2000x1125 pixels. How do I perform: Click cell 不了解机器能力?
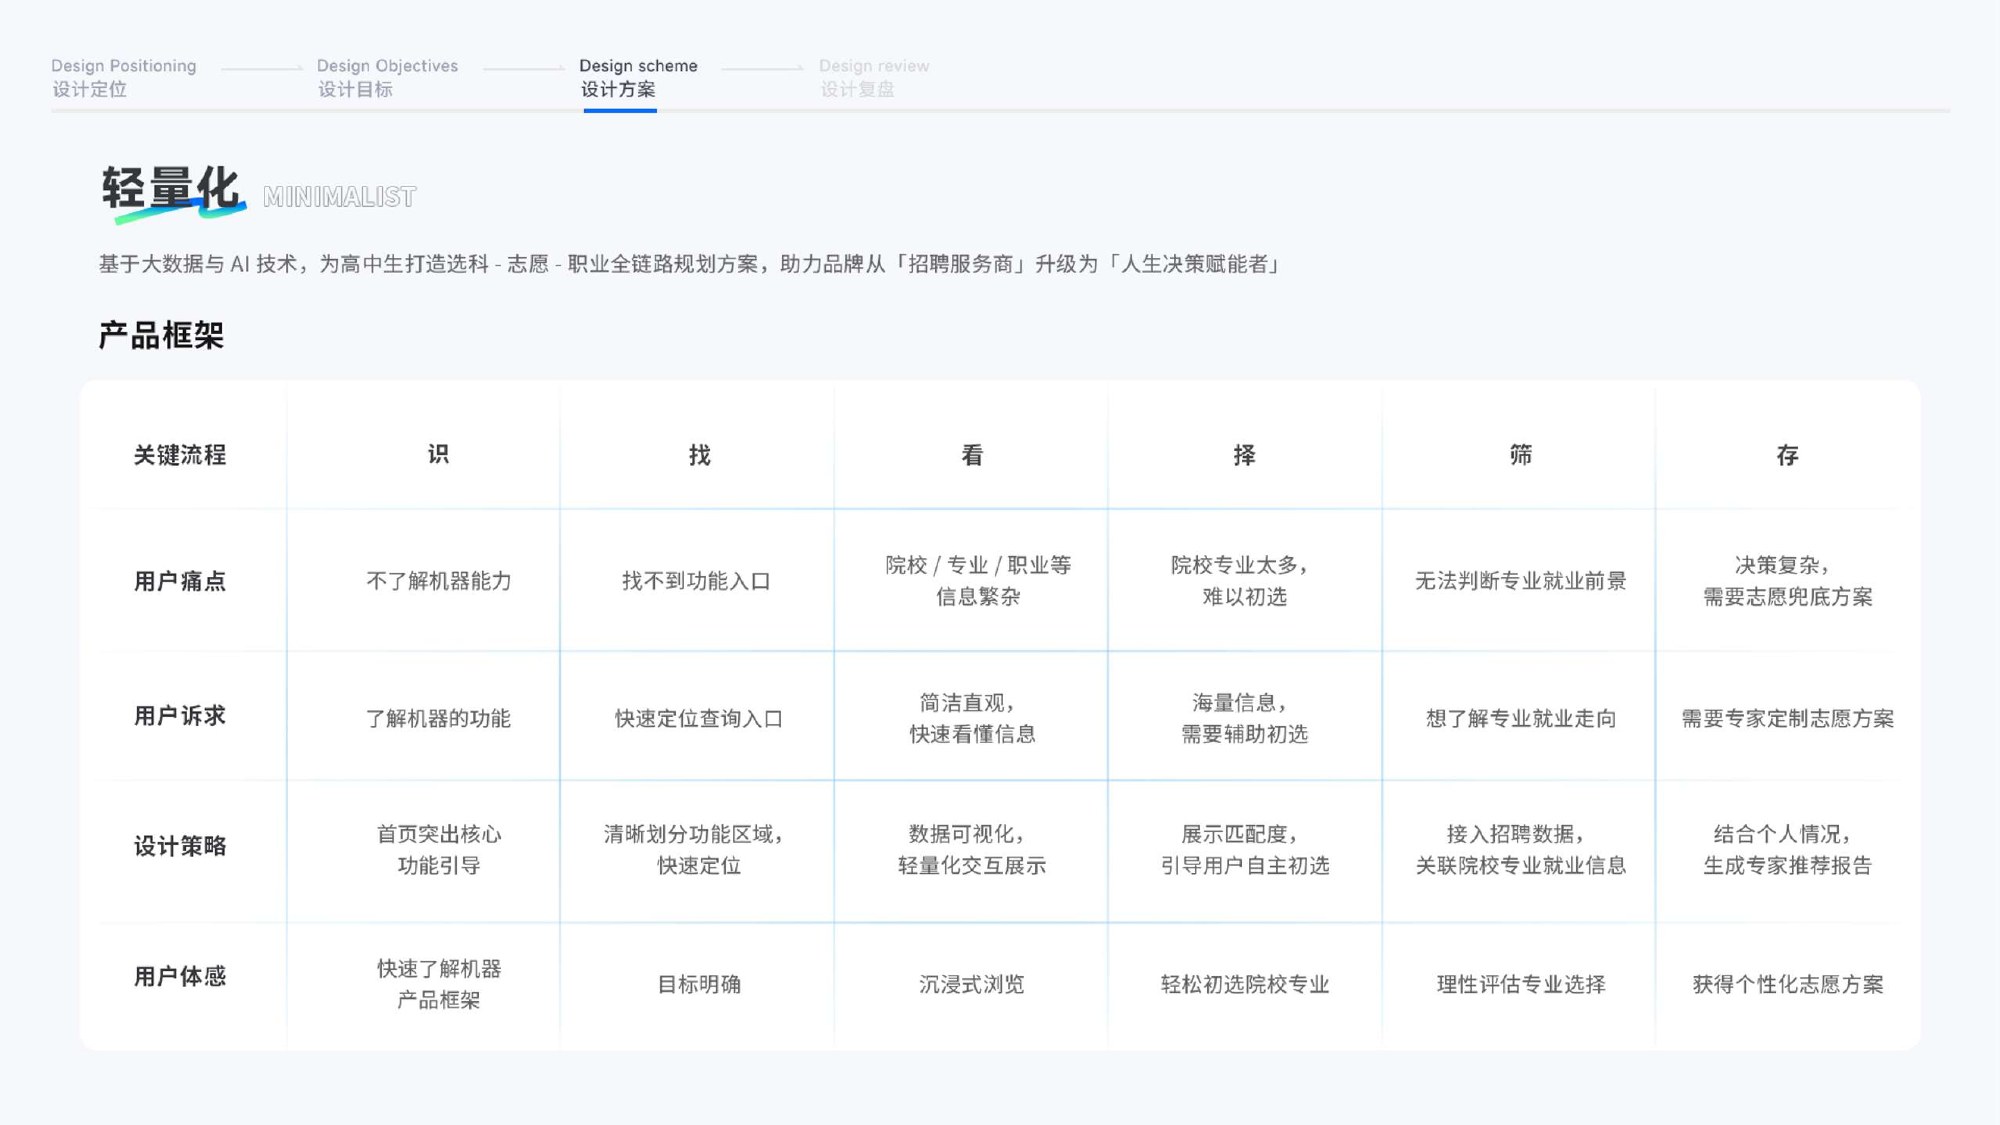tap(438, 581)
